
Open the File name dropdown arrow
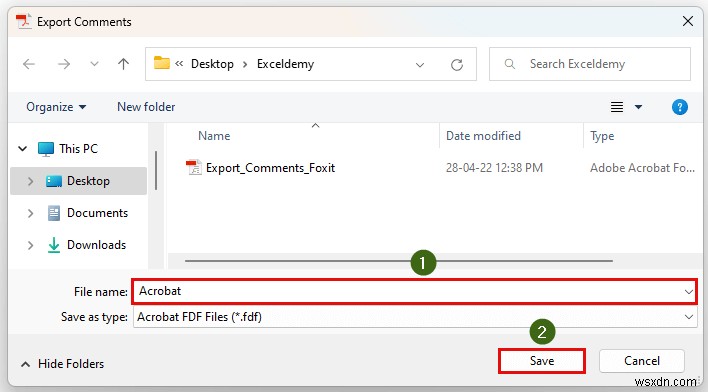(x=689, y=292)
